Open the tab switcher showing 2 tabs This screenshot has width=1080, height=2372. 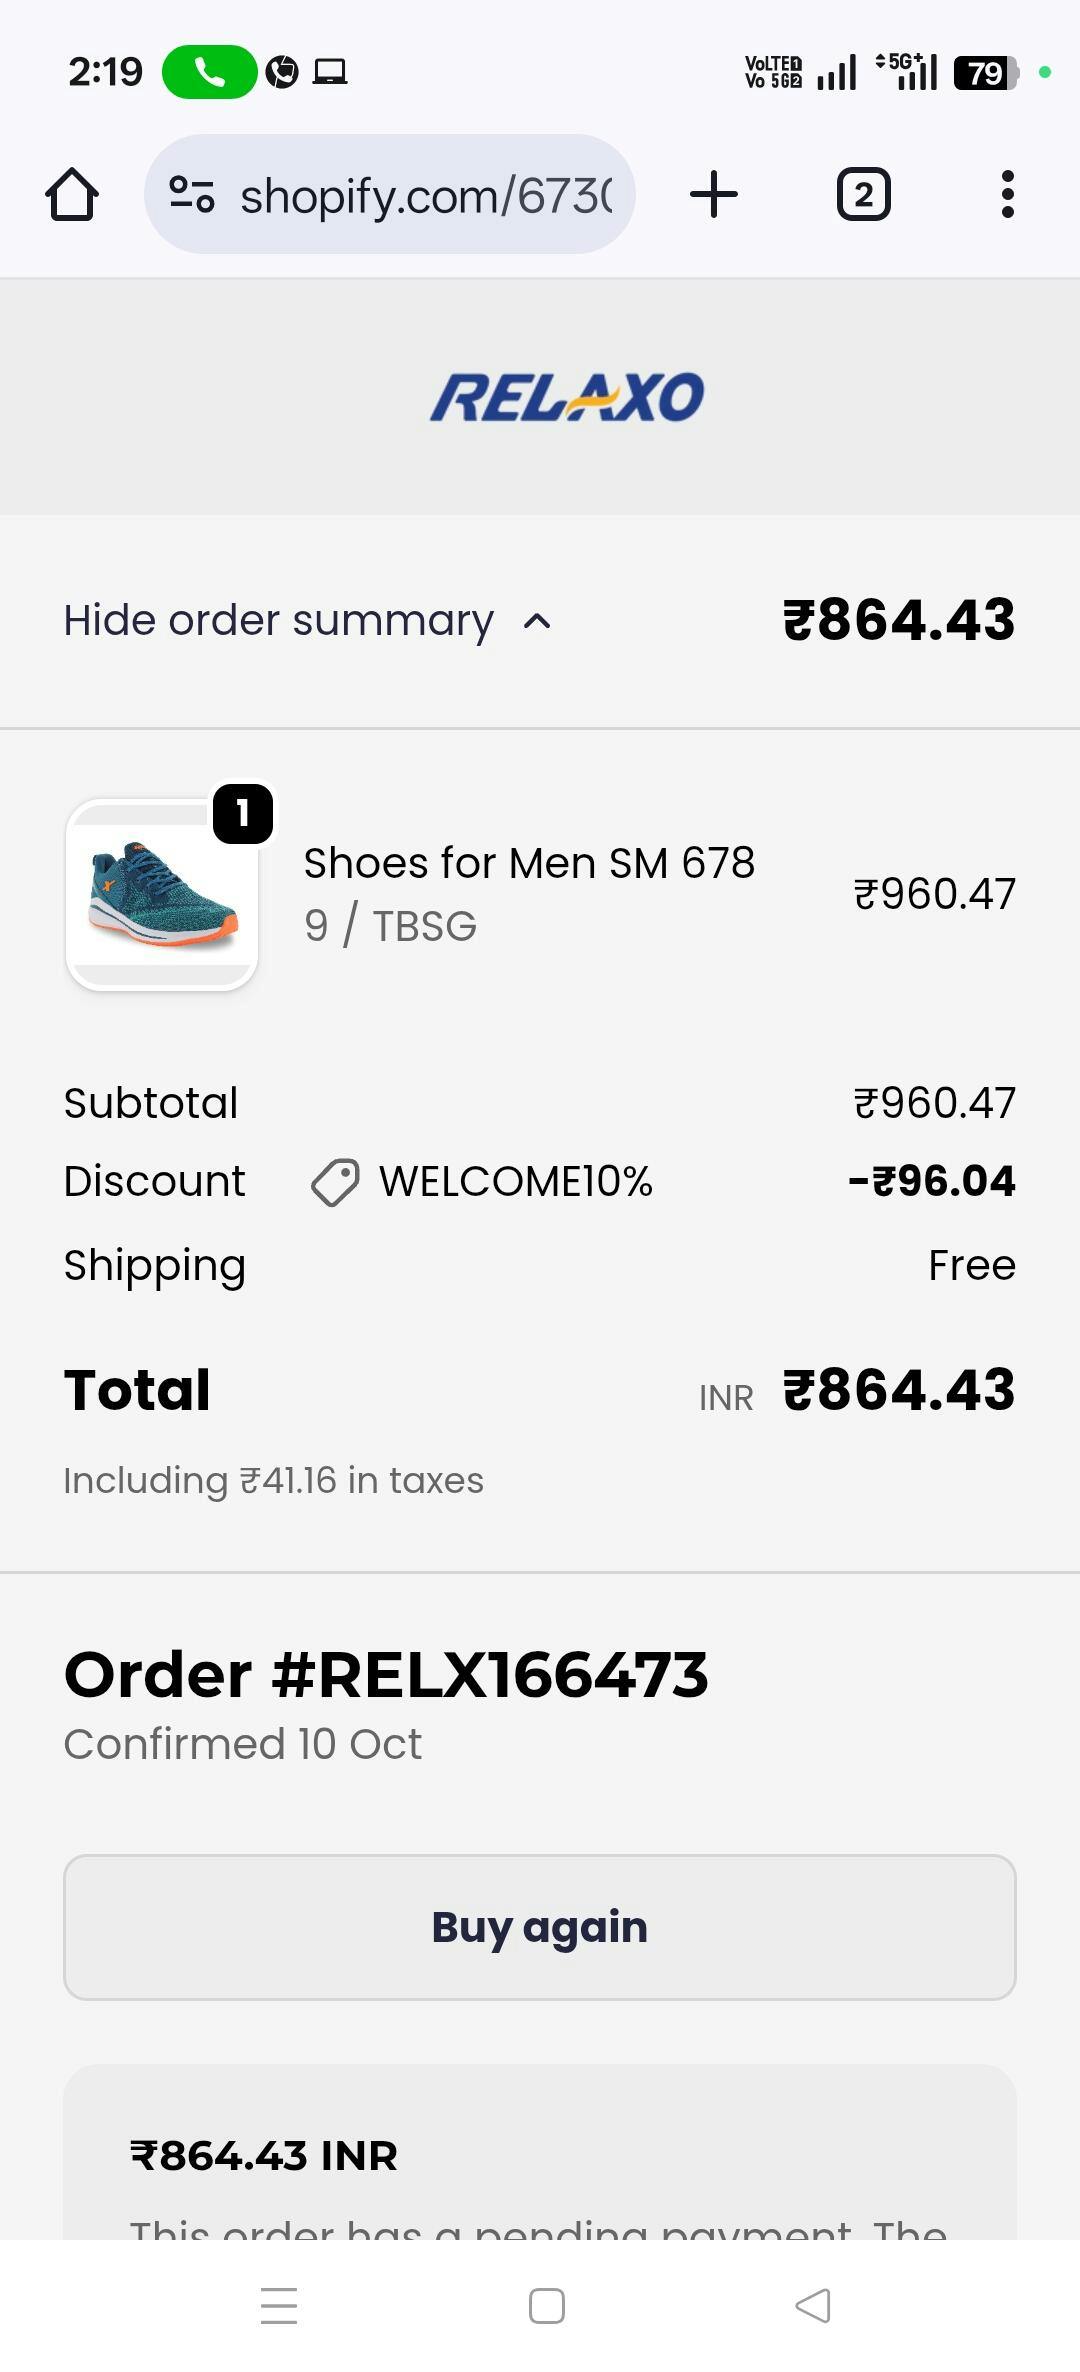coord(863,194)
